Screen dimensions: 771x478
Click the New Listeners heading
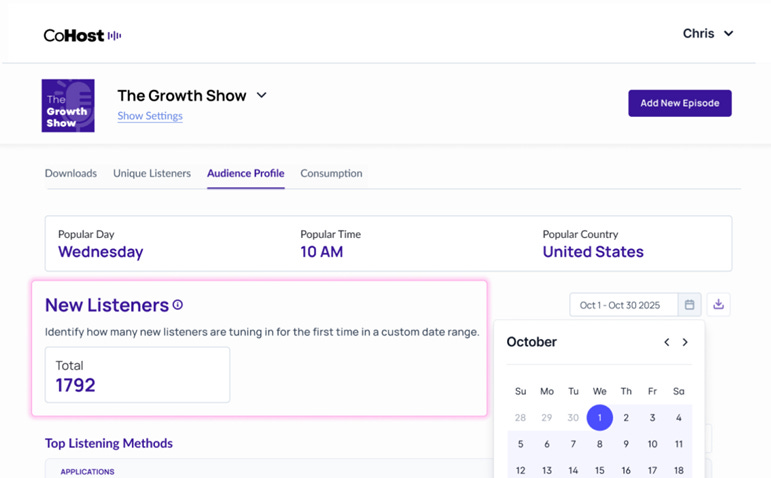[x=107, y=305]
